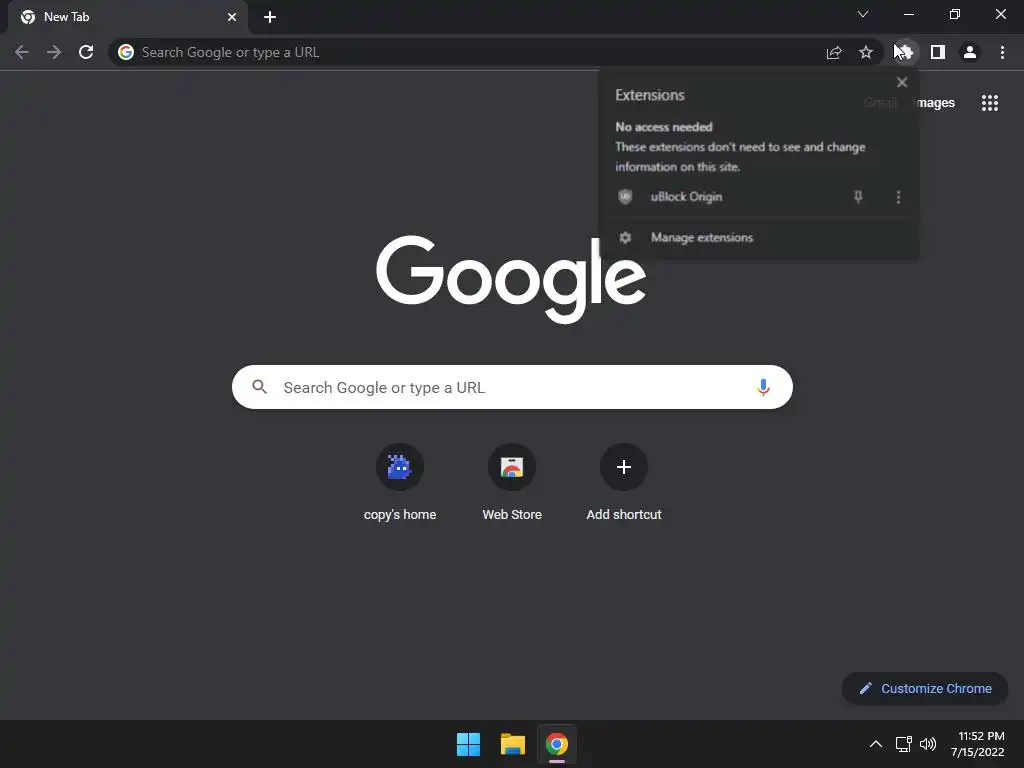Reload the current page
Image resolution: width=1024 pixels, height=768 pixels.
[x=86, y=52]
